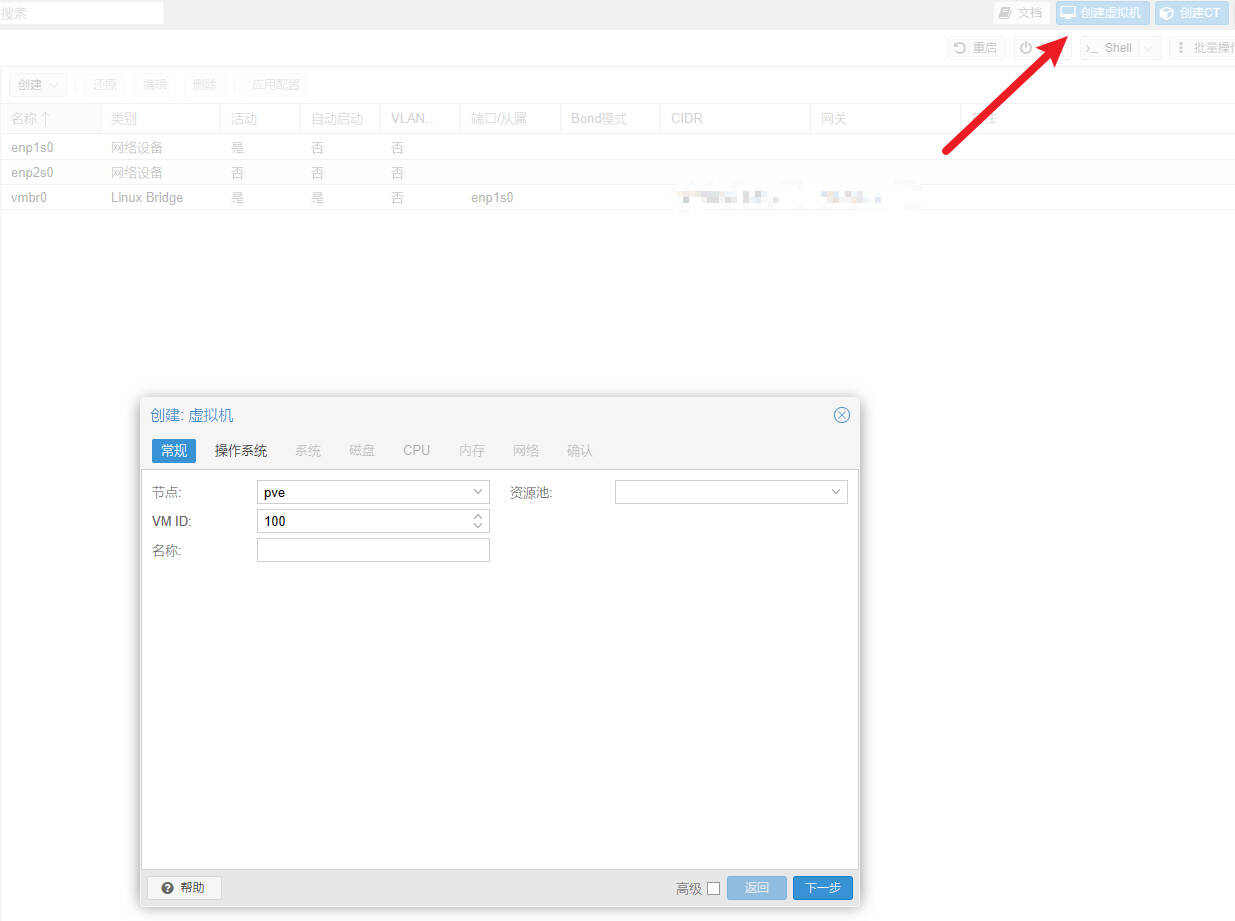This screenshot has width=1235, height=921.
Task: Click the 类别 column header
Action: tap(160, 118)
